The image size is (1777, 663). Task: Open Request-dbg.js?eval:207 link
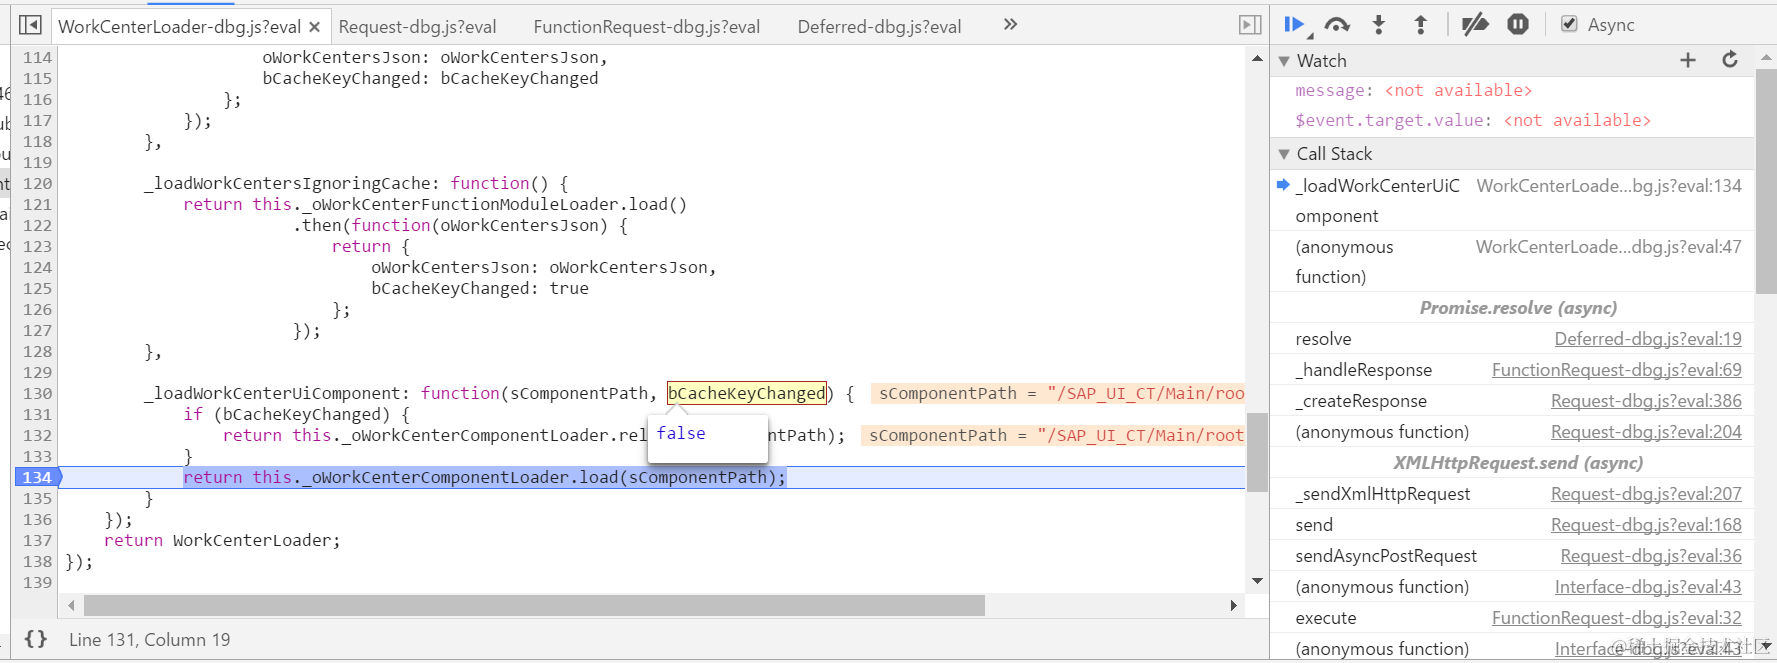coord(1646,494)
